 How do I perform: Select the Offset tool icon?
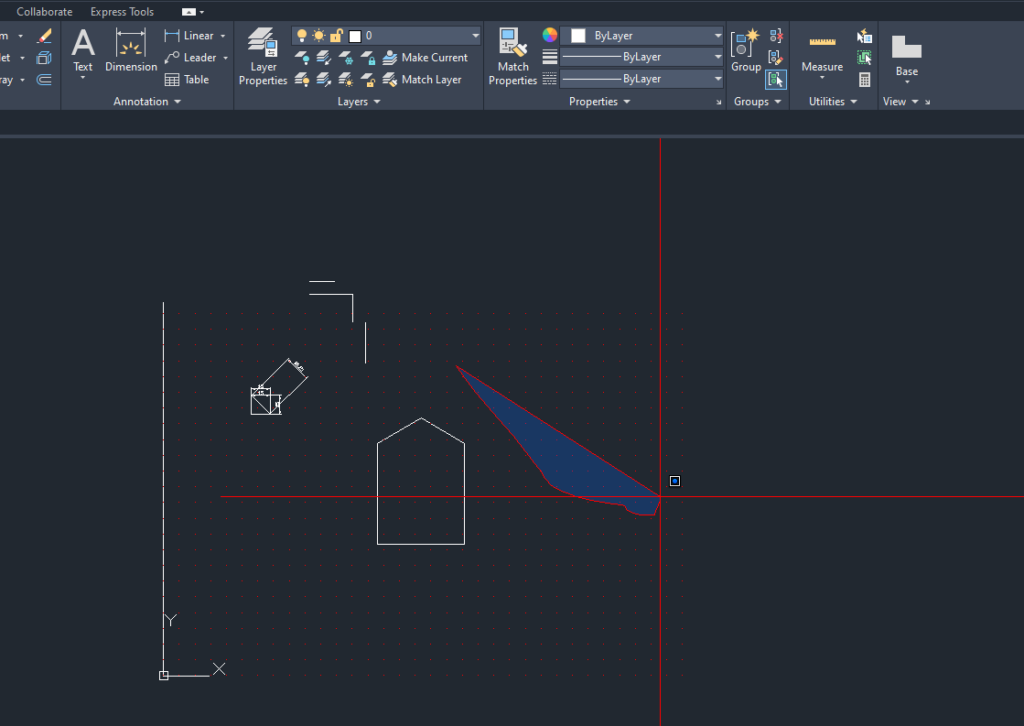[x=44, y=80]
